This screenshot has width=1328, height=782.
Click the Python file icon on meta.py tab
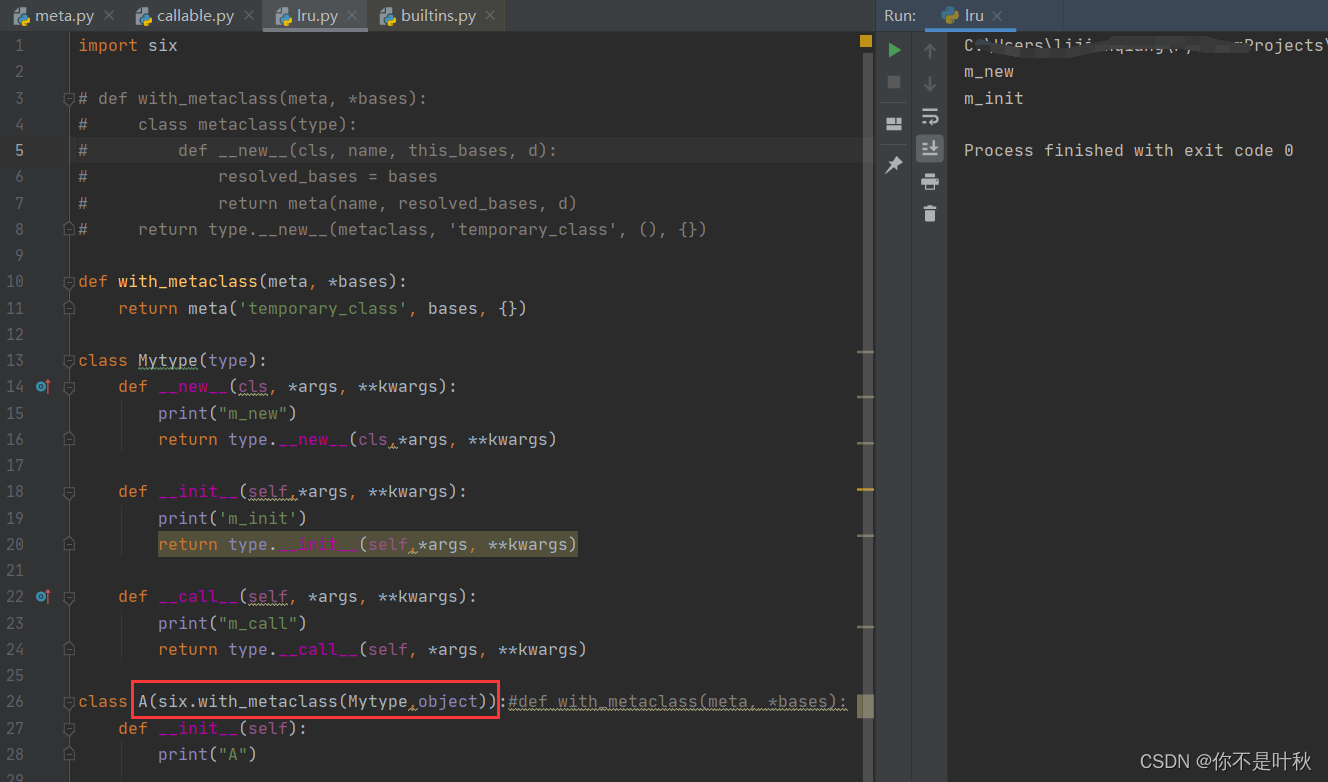pyautogui.click(x=21, y=16)
